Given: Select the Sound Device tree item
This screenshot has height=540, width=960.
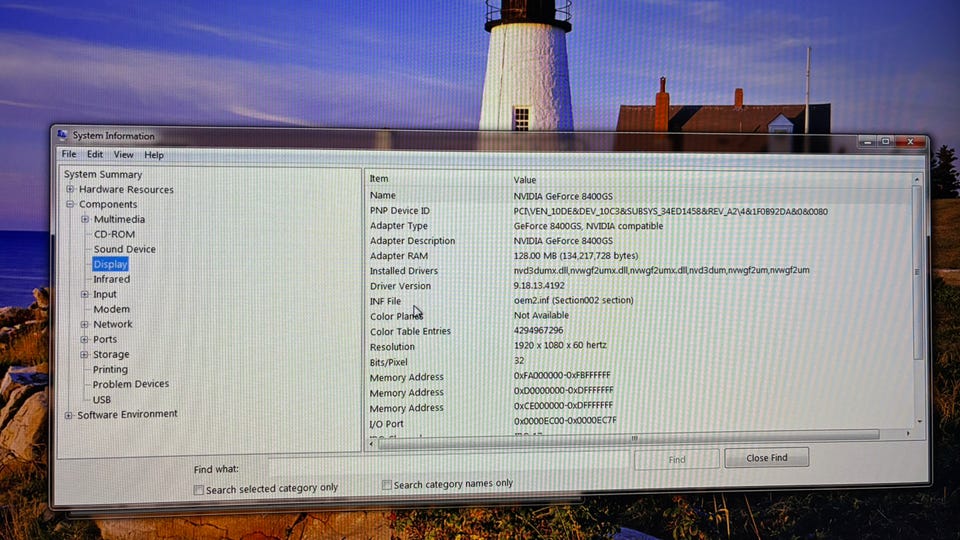Looking at the screenshot, I should coord(125,250).
